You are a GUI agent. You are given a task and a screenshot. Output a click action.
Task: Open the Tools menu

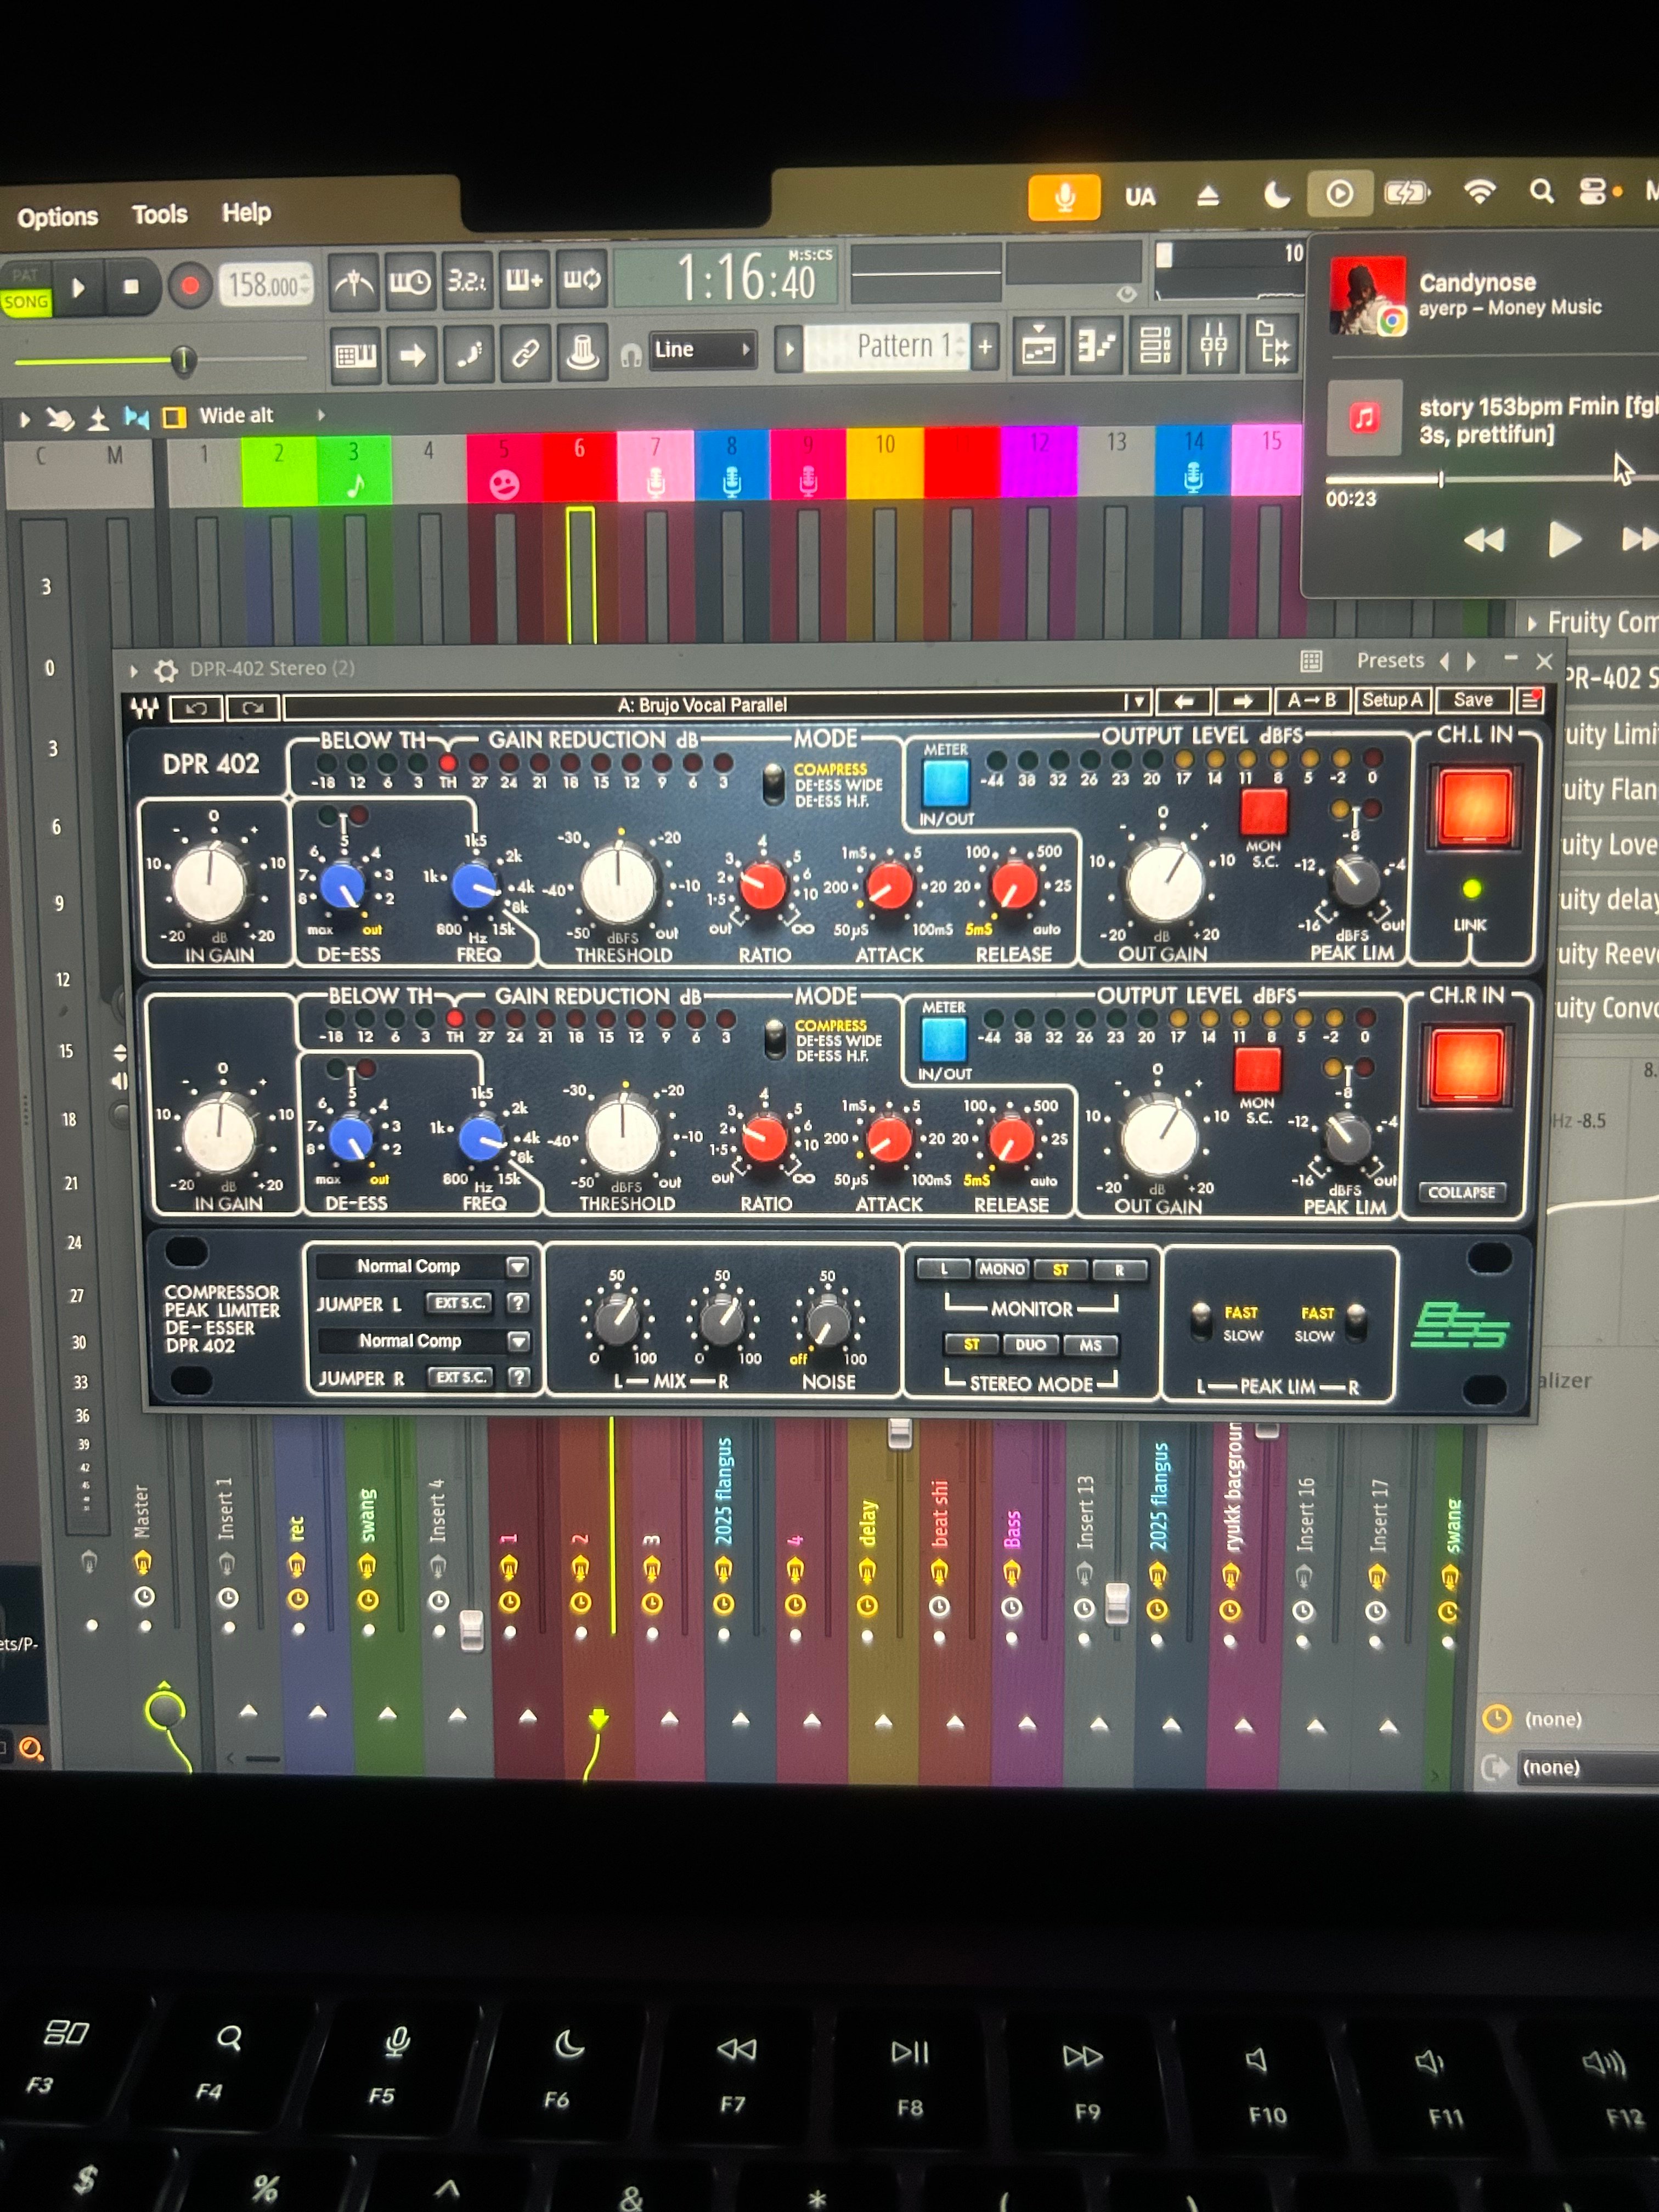pos(160,214)
